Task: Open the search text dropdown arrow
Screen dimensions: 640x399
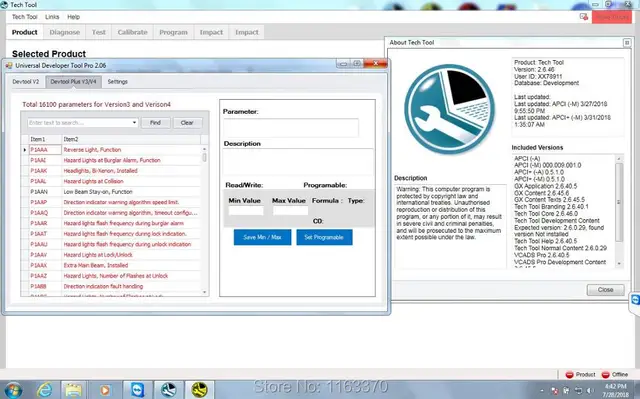Action: (x=134, y=123)
